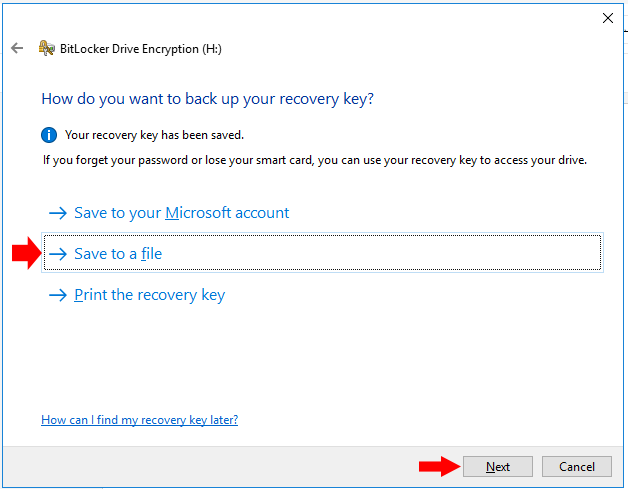The height and width of the screenshot is (489, 628).
Task: Click the blue information icon
Action: click(x=49, y=135)
